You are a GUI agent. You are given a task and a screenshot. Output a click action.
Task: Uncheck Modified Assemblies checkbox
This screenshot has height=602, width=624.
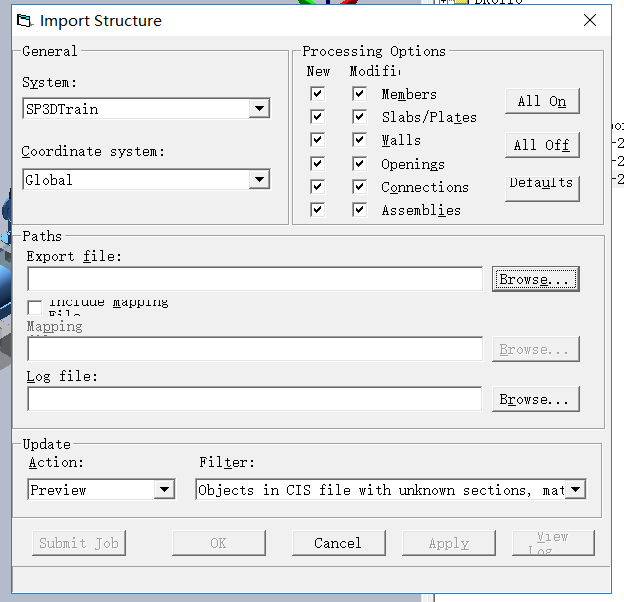click(359, 210)
